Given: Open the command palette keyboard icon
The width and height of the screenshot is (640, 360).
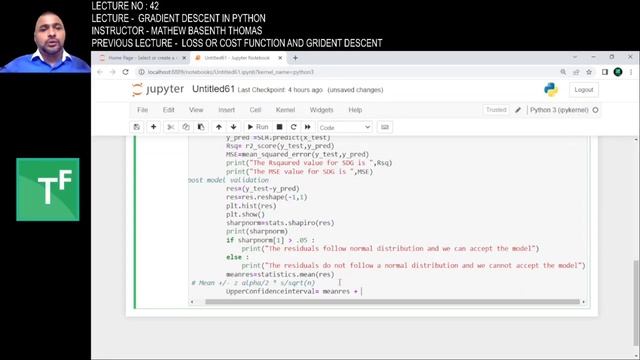Looking at the screenshot, I should (x=384, y=127).
